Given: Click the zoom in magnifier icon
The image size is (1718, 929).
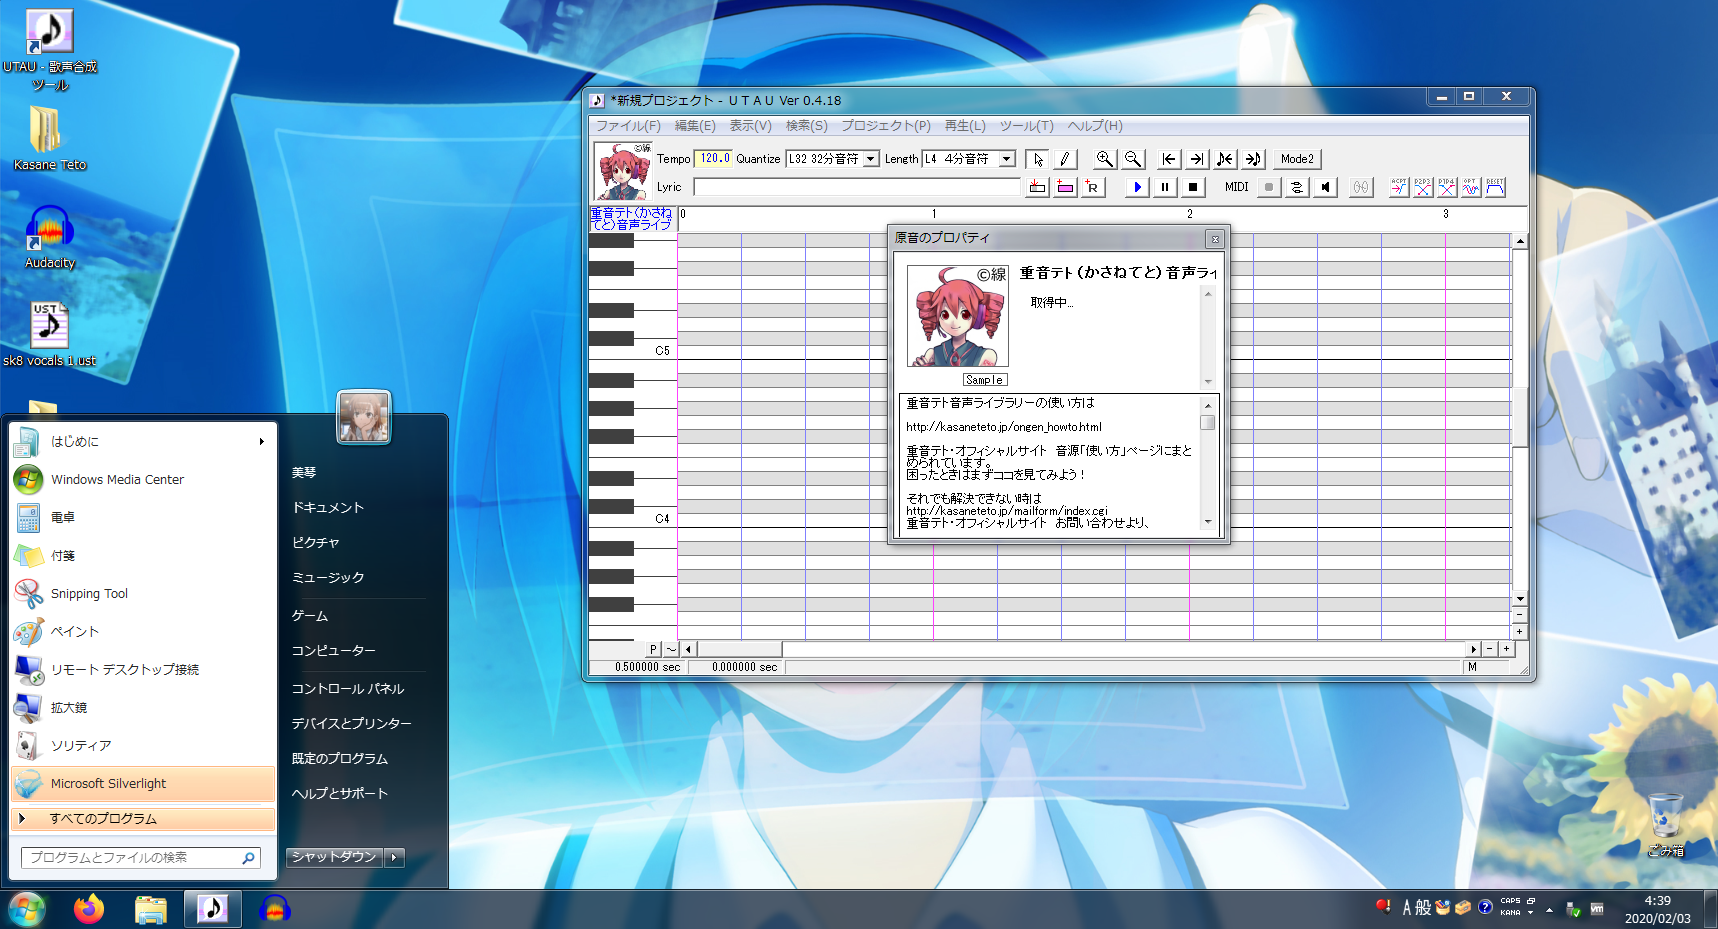Looking at the screenshot, I should tap(1104, 159).
